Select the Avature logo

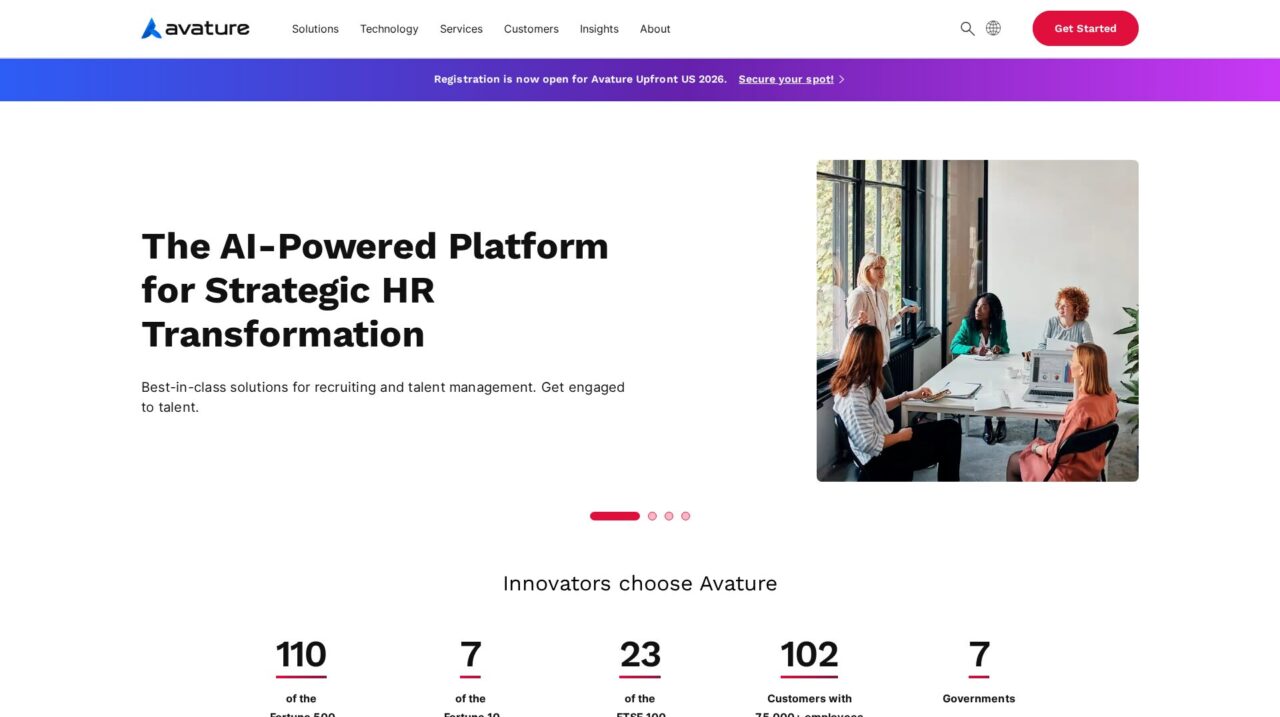coord(195,28)
